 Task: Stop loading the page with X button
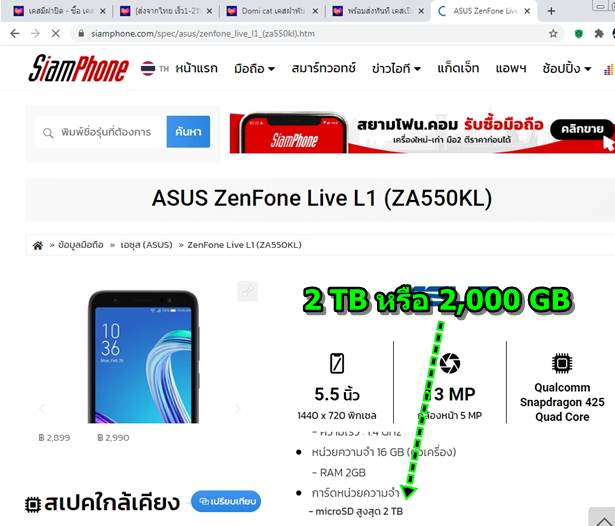tap(56, 34)
